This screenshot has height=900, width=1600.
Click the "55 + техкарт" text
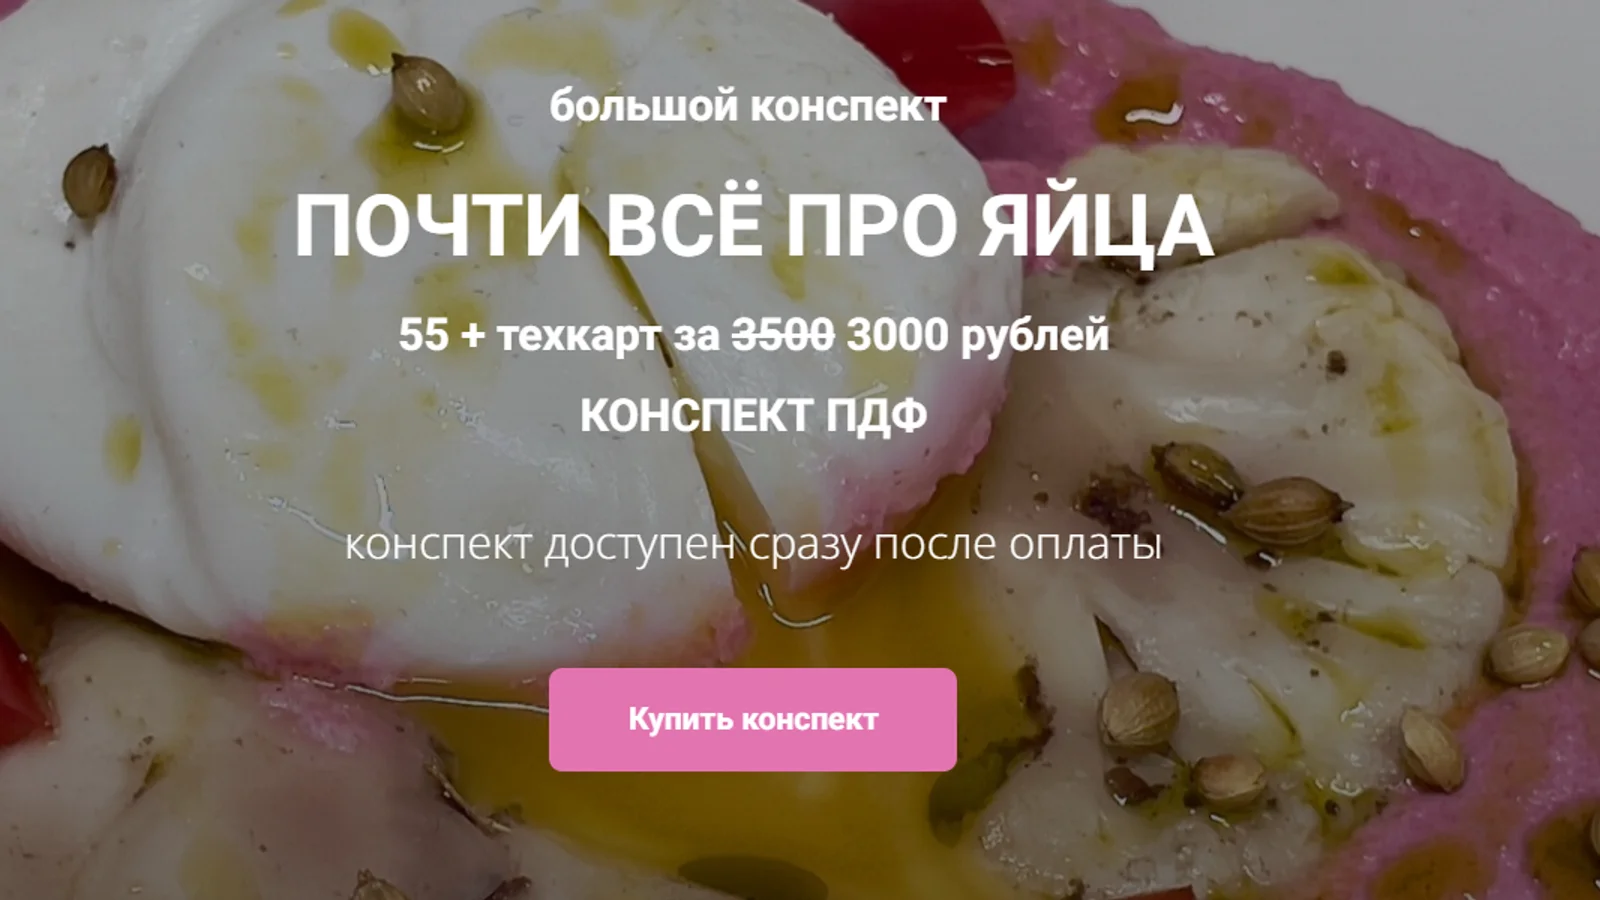click(530, 335)
